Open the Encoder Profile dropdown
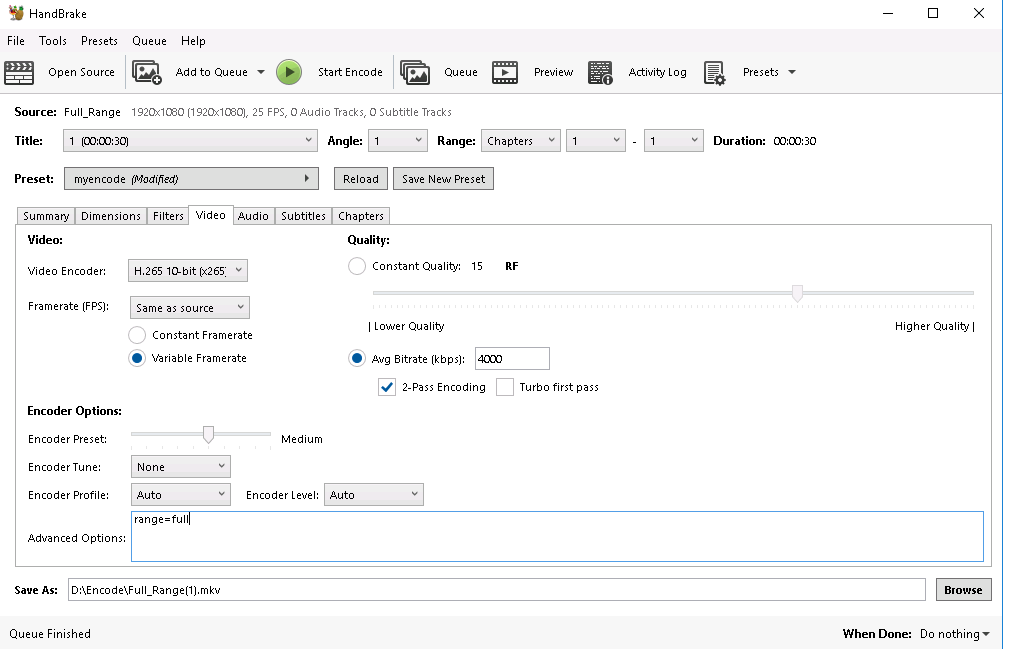1009x649 pixels. point(180,495)
